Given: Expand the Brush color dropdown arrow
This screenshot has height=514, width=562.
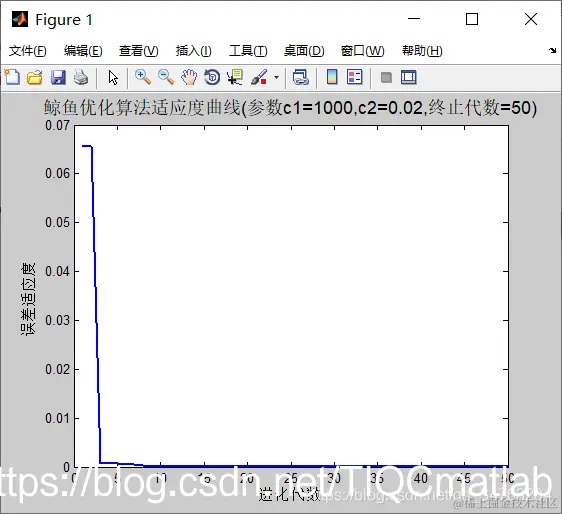Looking at the screenshot, I should (276, 77).
